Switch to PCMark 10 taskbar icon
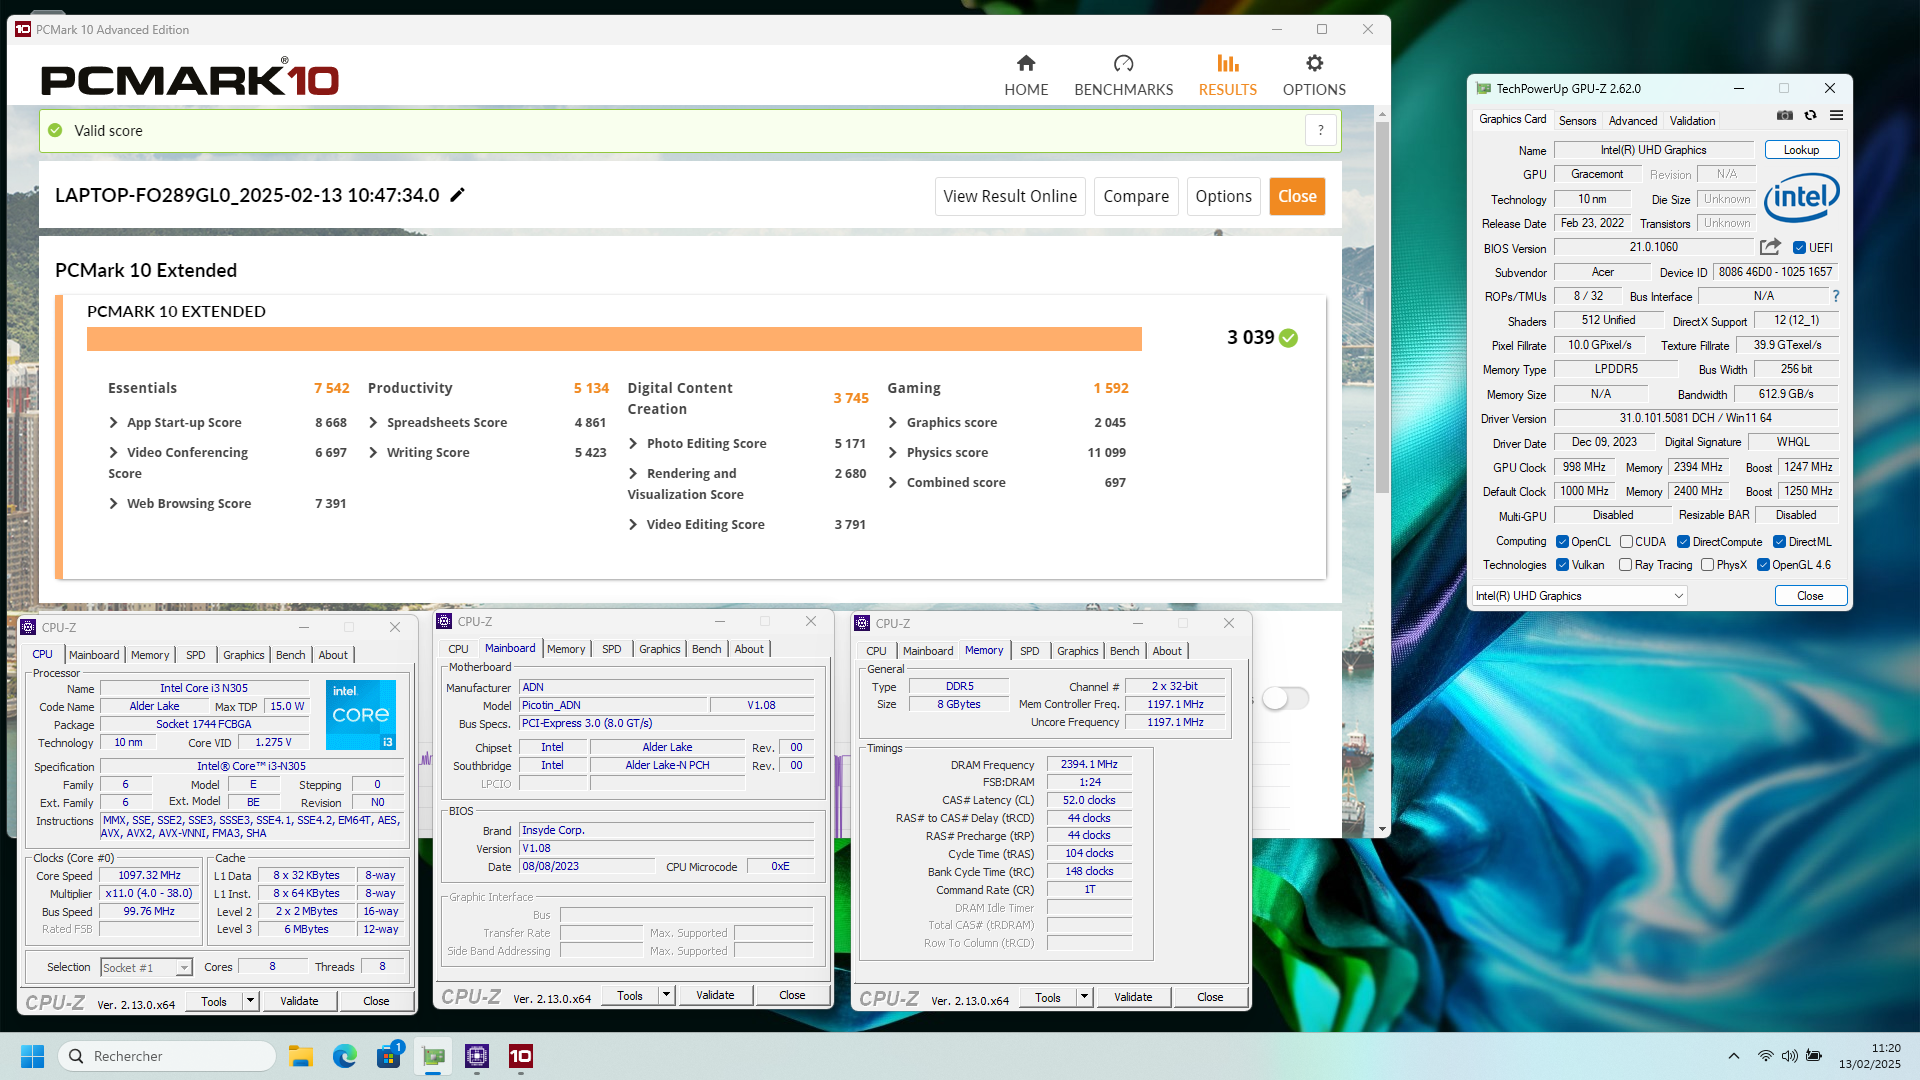Screen dimensions: 1920x1080 pos(521,1056)
